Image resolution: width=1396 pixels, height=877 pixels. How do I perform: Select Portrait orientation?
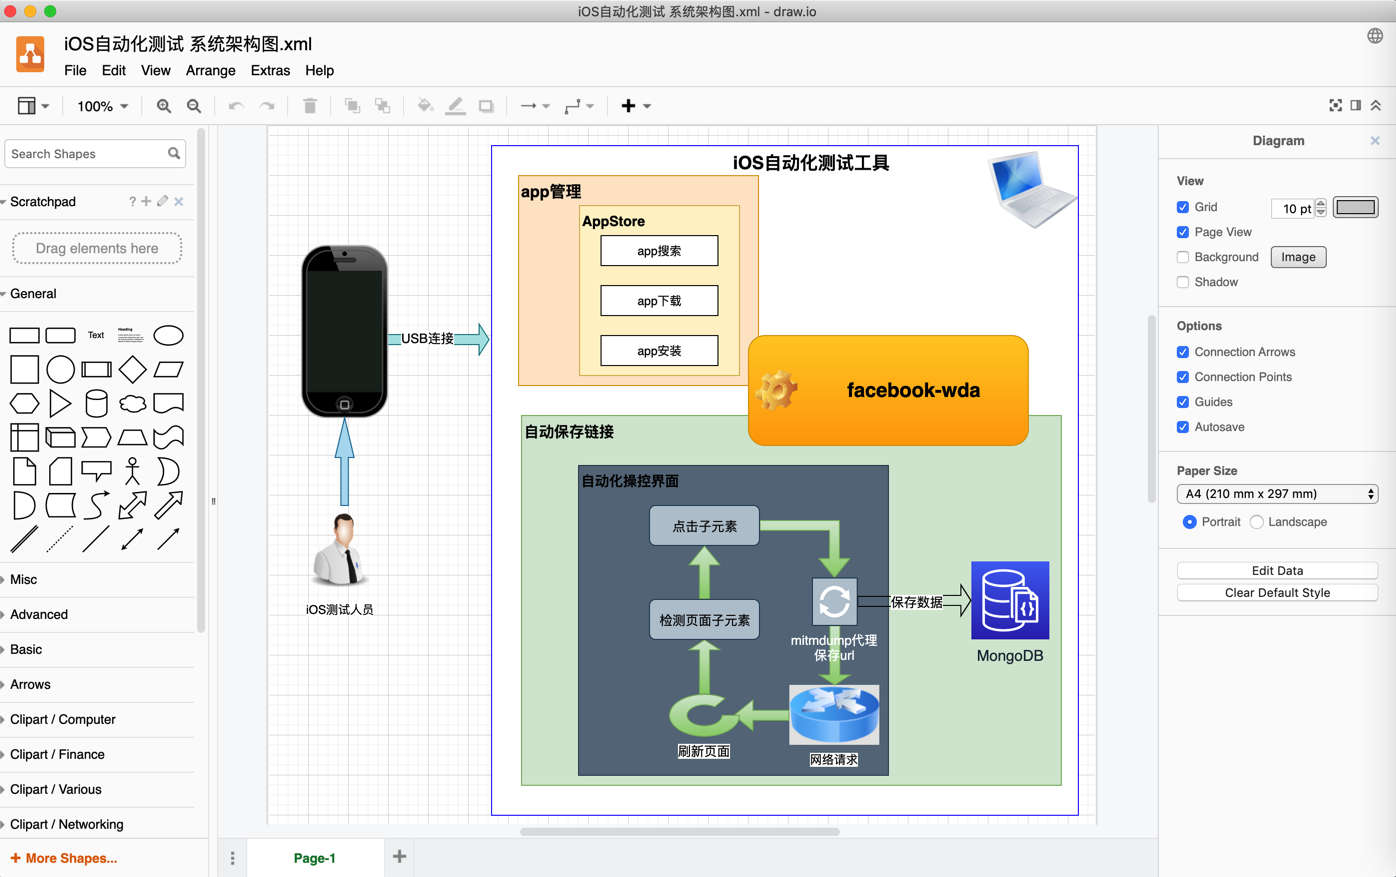[x=1189, y=522]
